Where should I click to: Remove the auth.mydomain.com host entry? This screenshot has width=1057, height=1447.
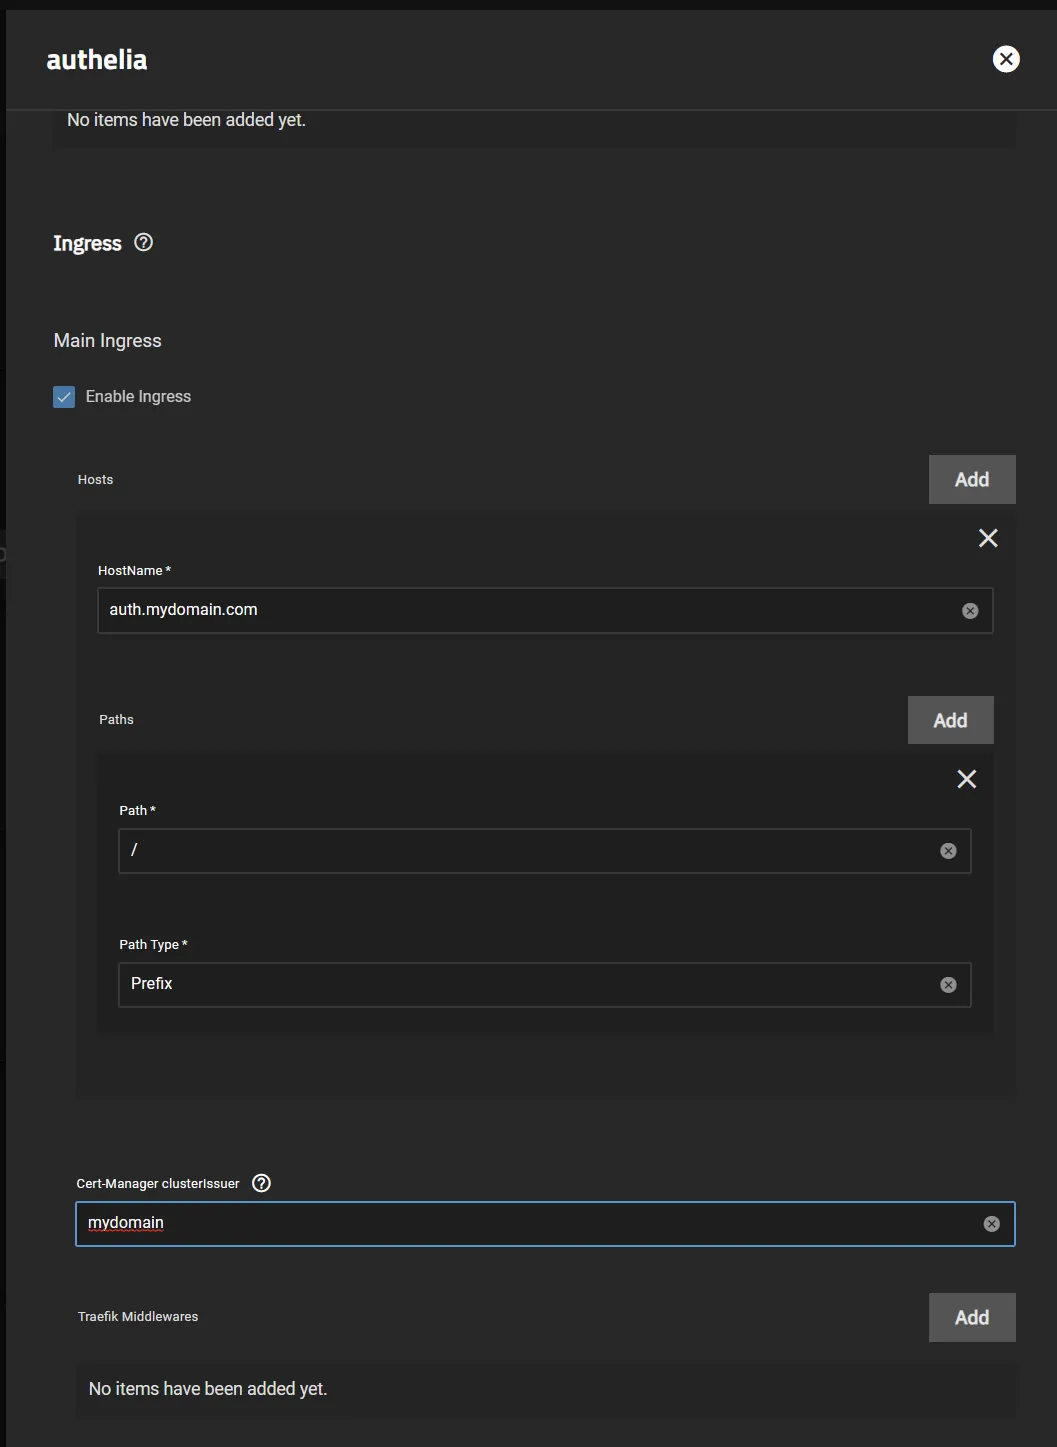pos(988,539)
